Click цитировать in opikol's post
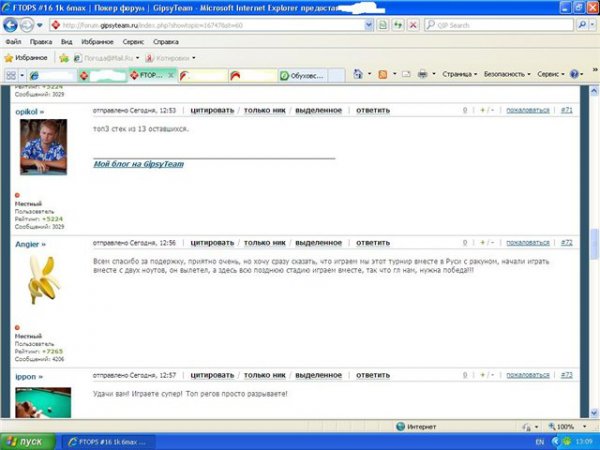The height and width of the screenshot is (450, 600). tap(211, 110)
